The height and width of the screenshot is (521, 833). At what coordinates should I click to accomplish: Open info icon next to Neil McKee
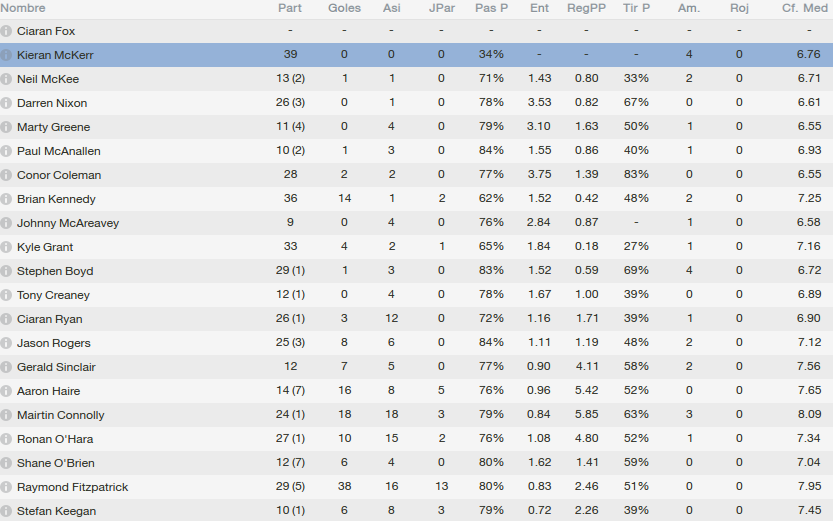tap(7, 79)
